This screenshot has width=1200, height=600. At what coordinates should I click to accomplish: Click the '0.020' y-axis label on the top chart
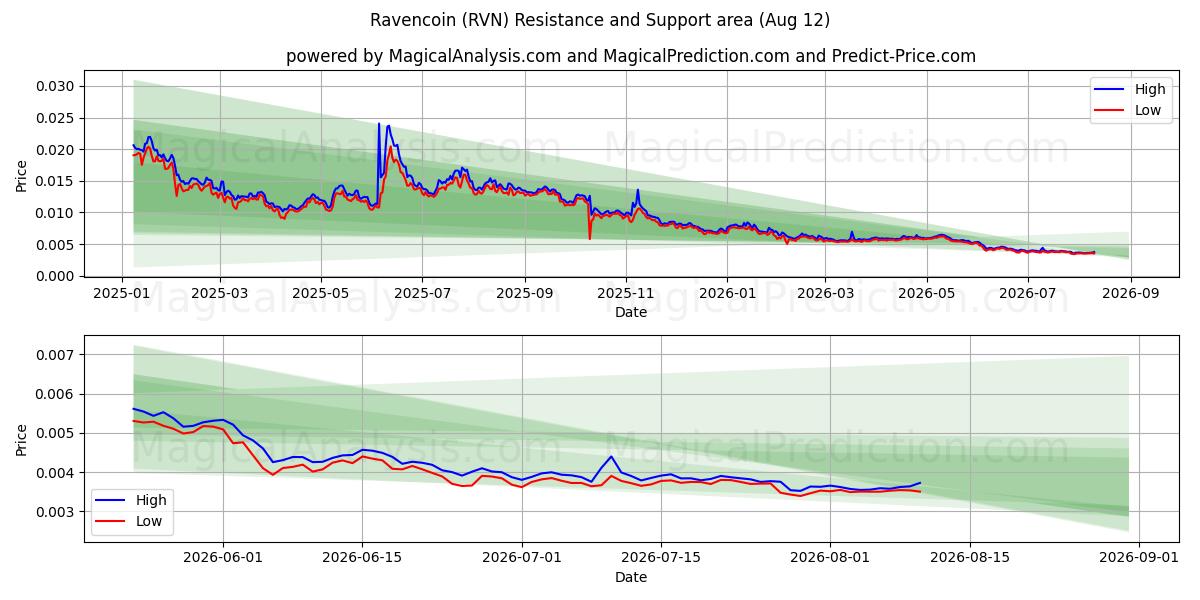pyautogui.click(x=56, y=150)
